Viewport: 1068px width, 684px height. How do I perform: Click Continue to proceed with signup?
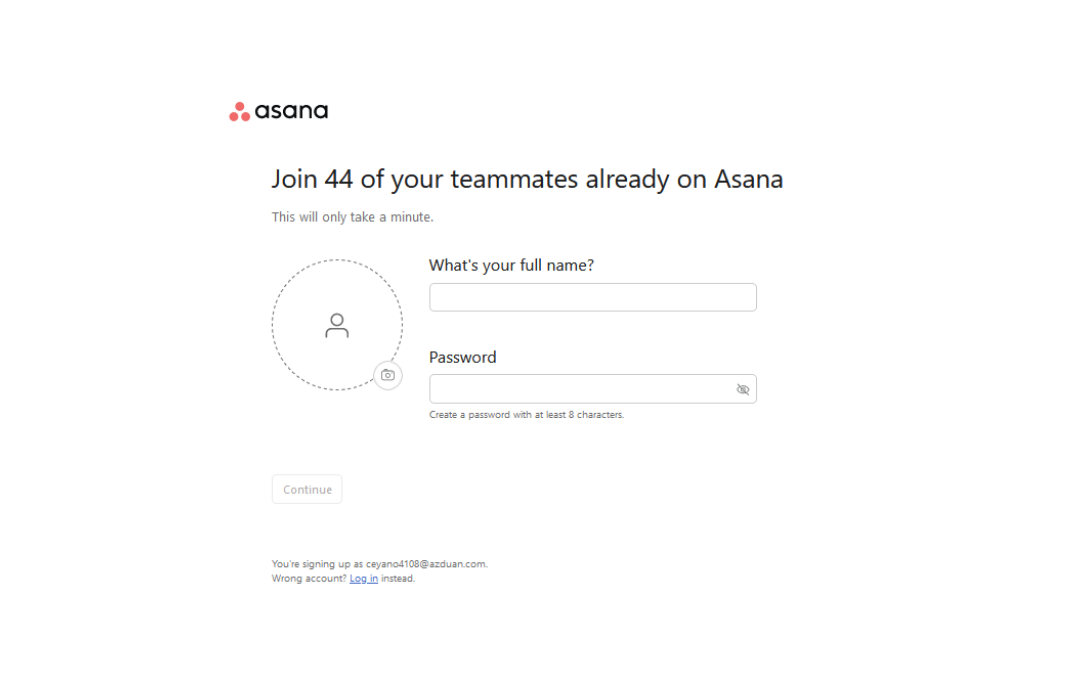(x=306, y=489)
